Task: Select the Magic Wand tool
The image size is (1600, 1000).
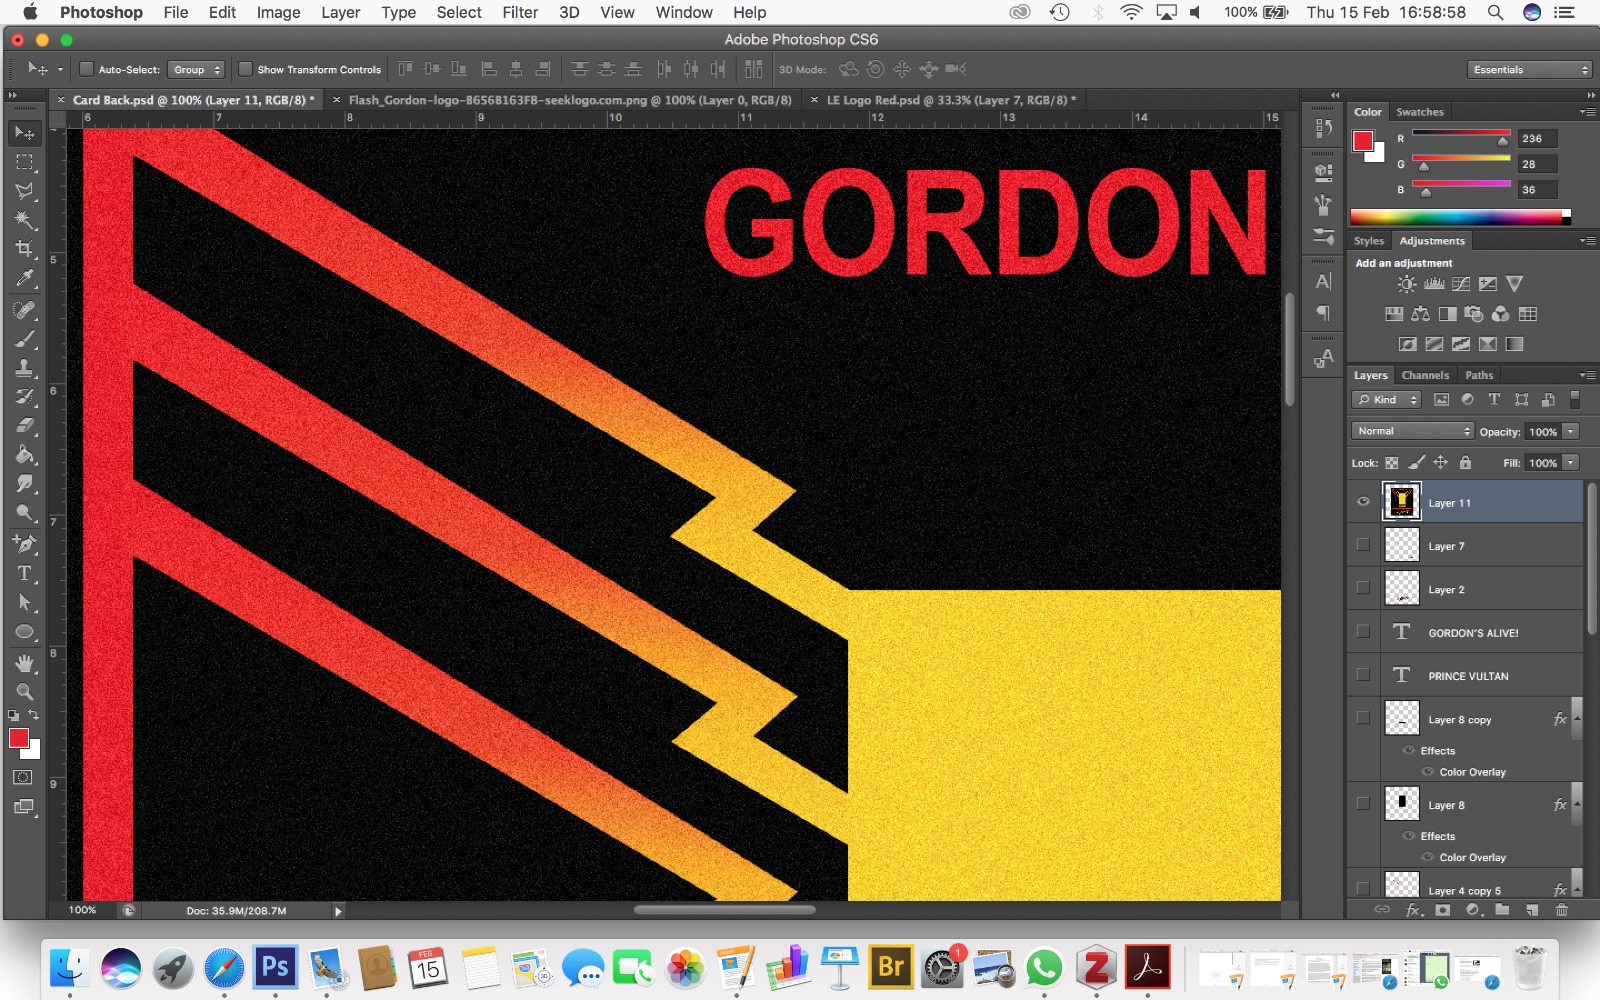Action: pos(24,220)
